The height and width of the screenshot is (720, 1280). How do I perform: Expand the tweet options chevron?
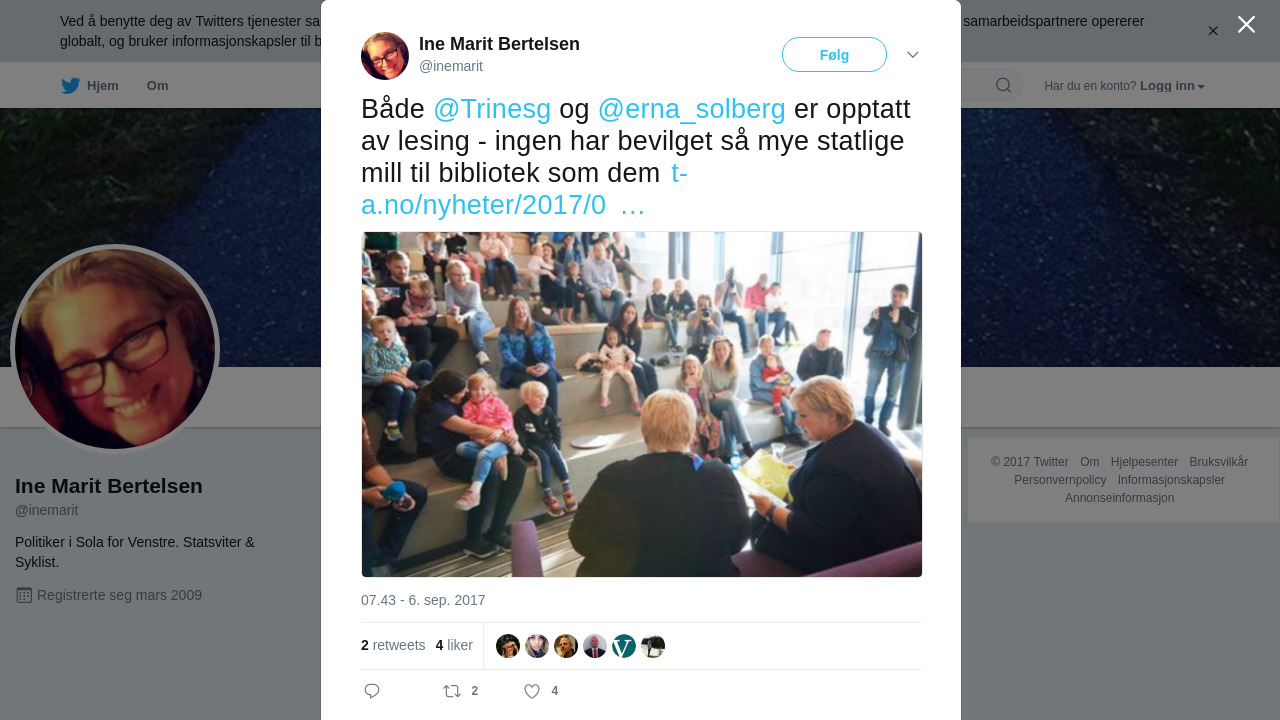click(913, 55)
